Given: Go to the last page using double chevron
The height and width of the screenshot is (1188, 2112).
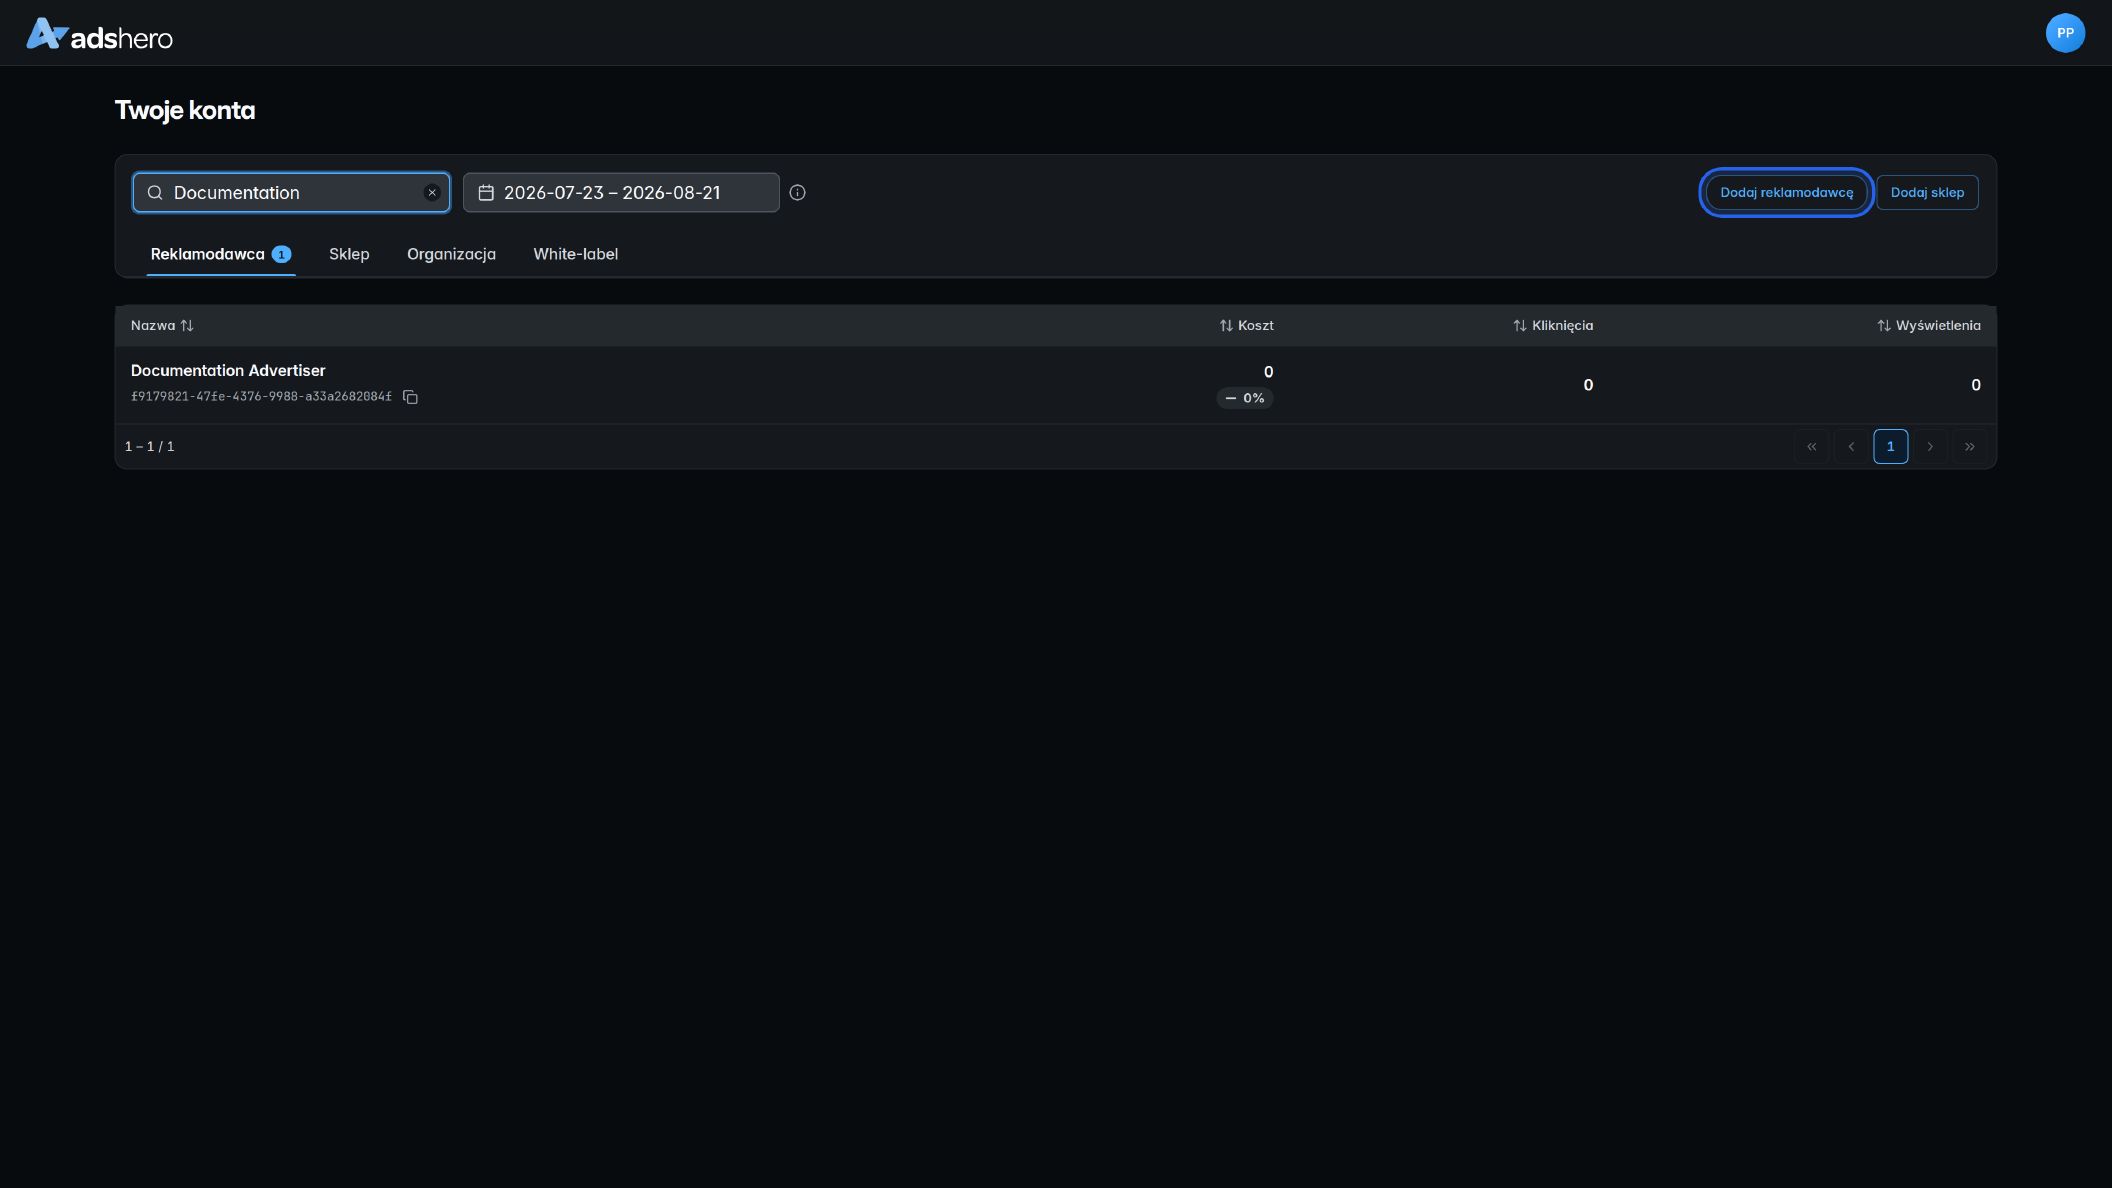Looking at the screenshot, I should 1969,447.
